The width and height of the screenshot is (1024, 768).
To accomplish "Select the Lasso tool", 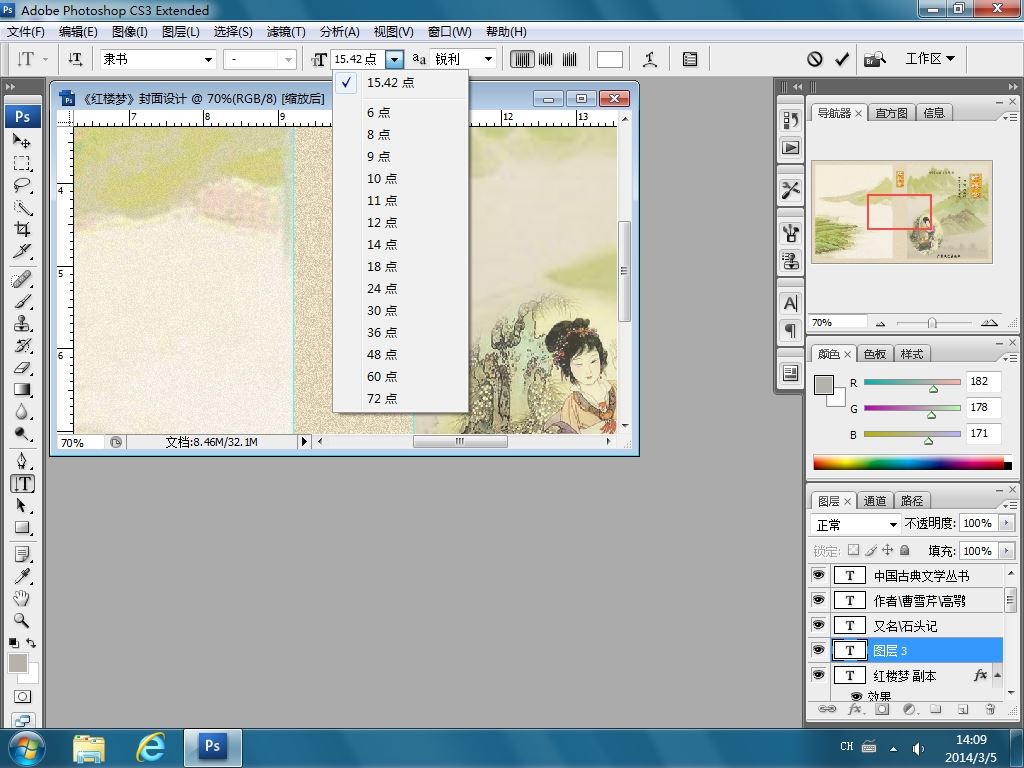I will pos(22,185).
